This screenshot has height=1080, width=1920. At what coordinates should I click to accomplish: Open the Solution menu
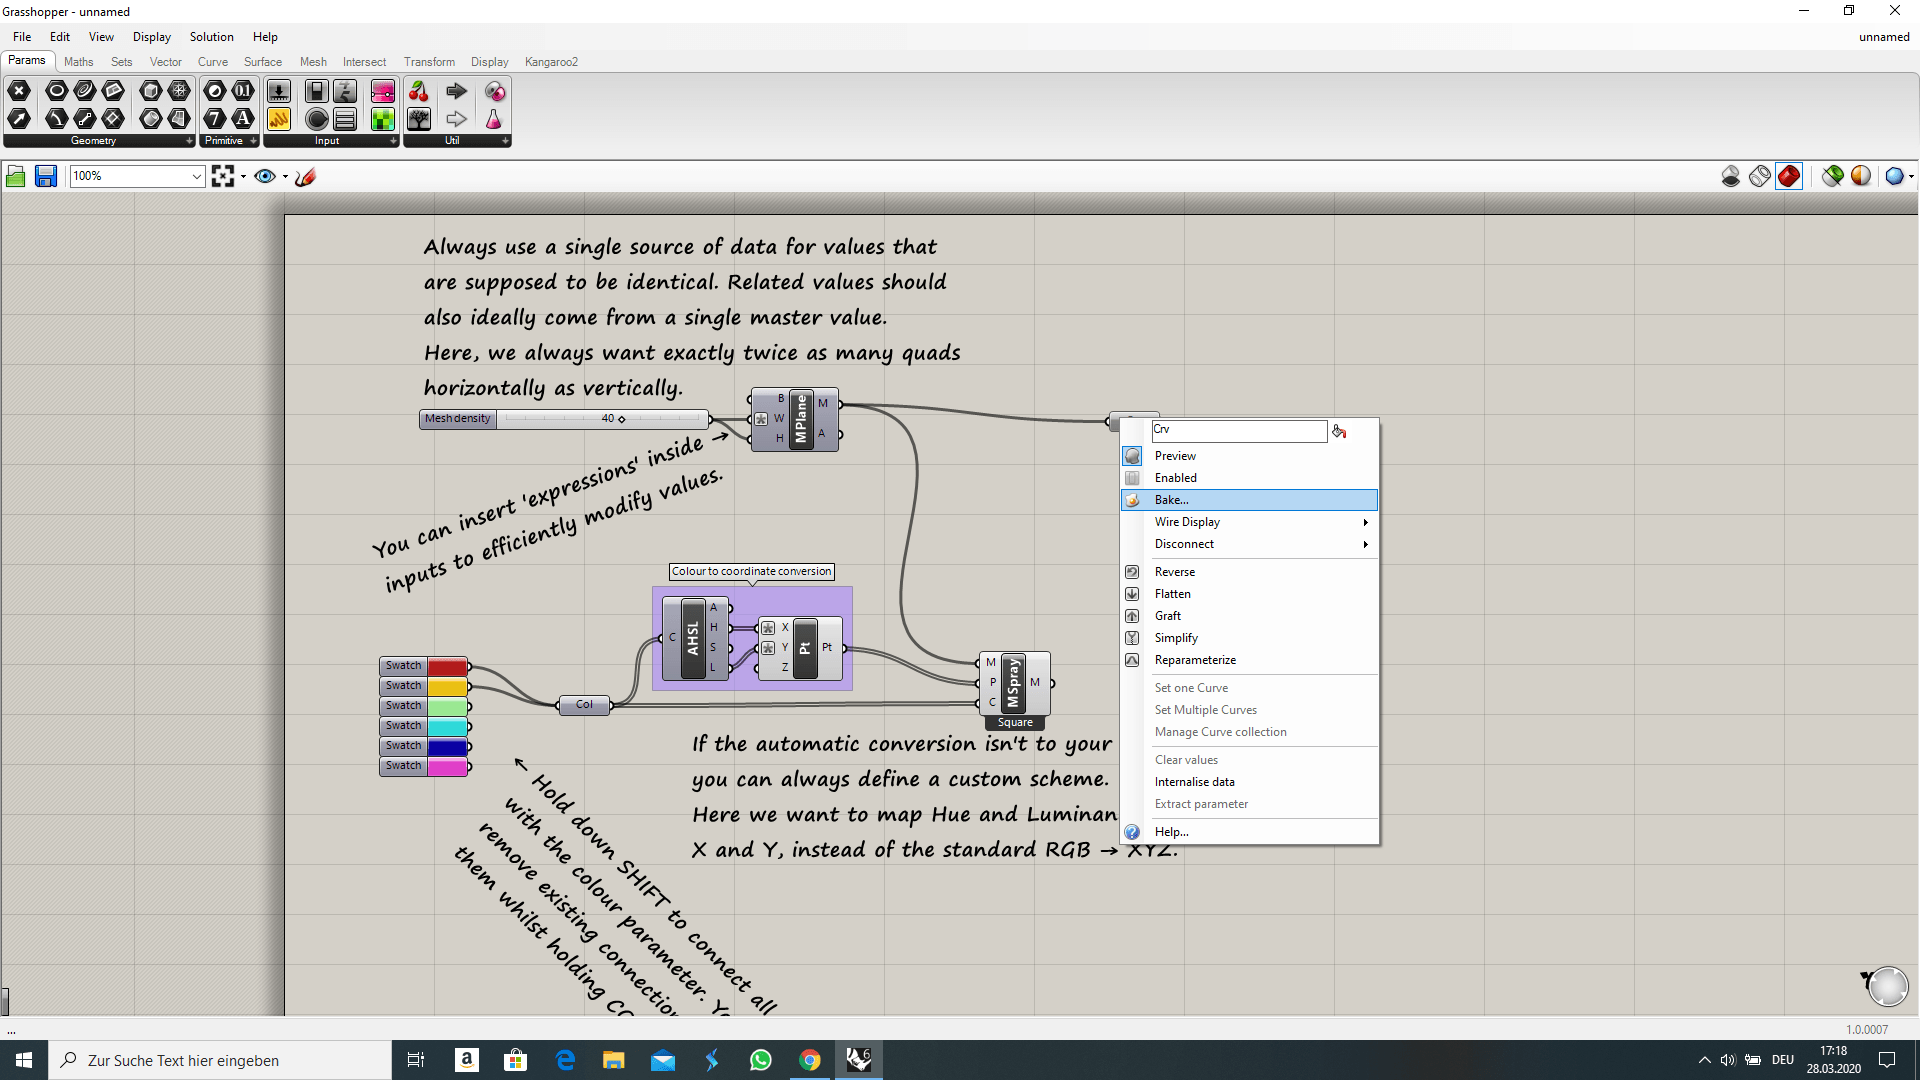(x=211, y=37)
